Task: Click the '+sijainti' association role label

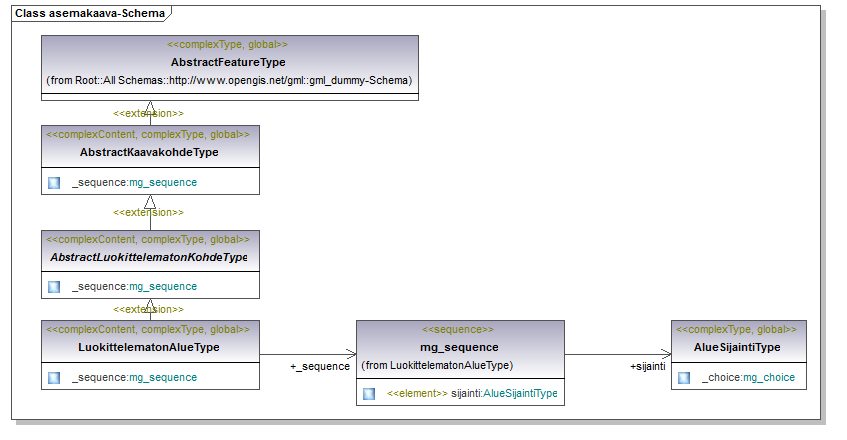Action: click(x=647, y=367)
